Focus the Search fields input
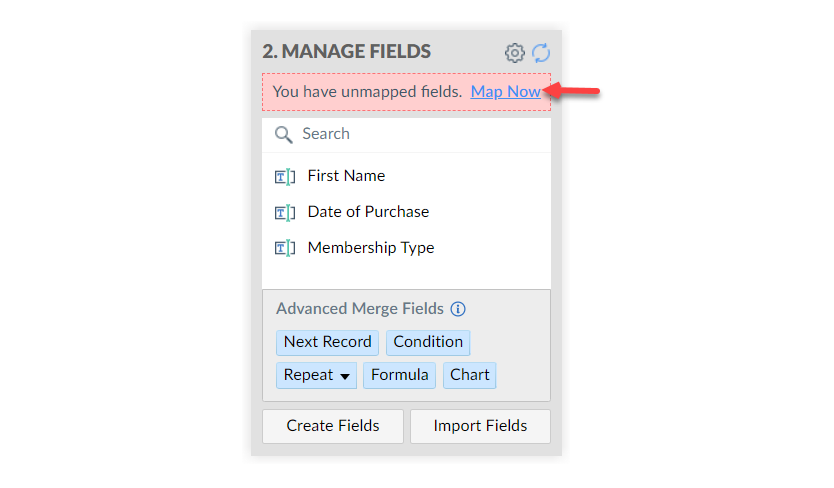834x488 pixels. [406, 134]
